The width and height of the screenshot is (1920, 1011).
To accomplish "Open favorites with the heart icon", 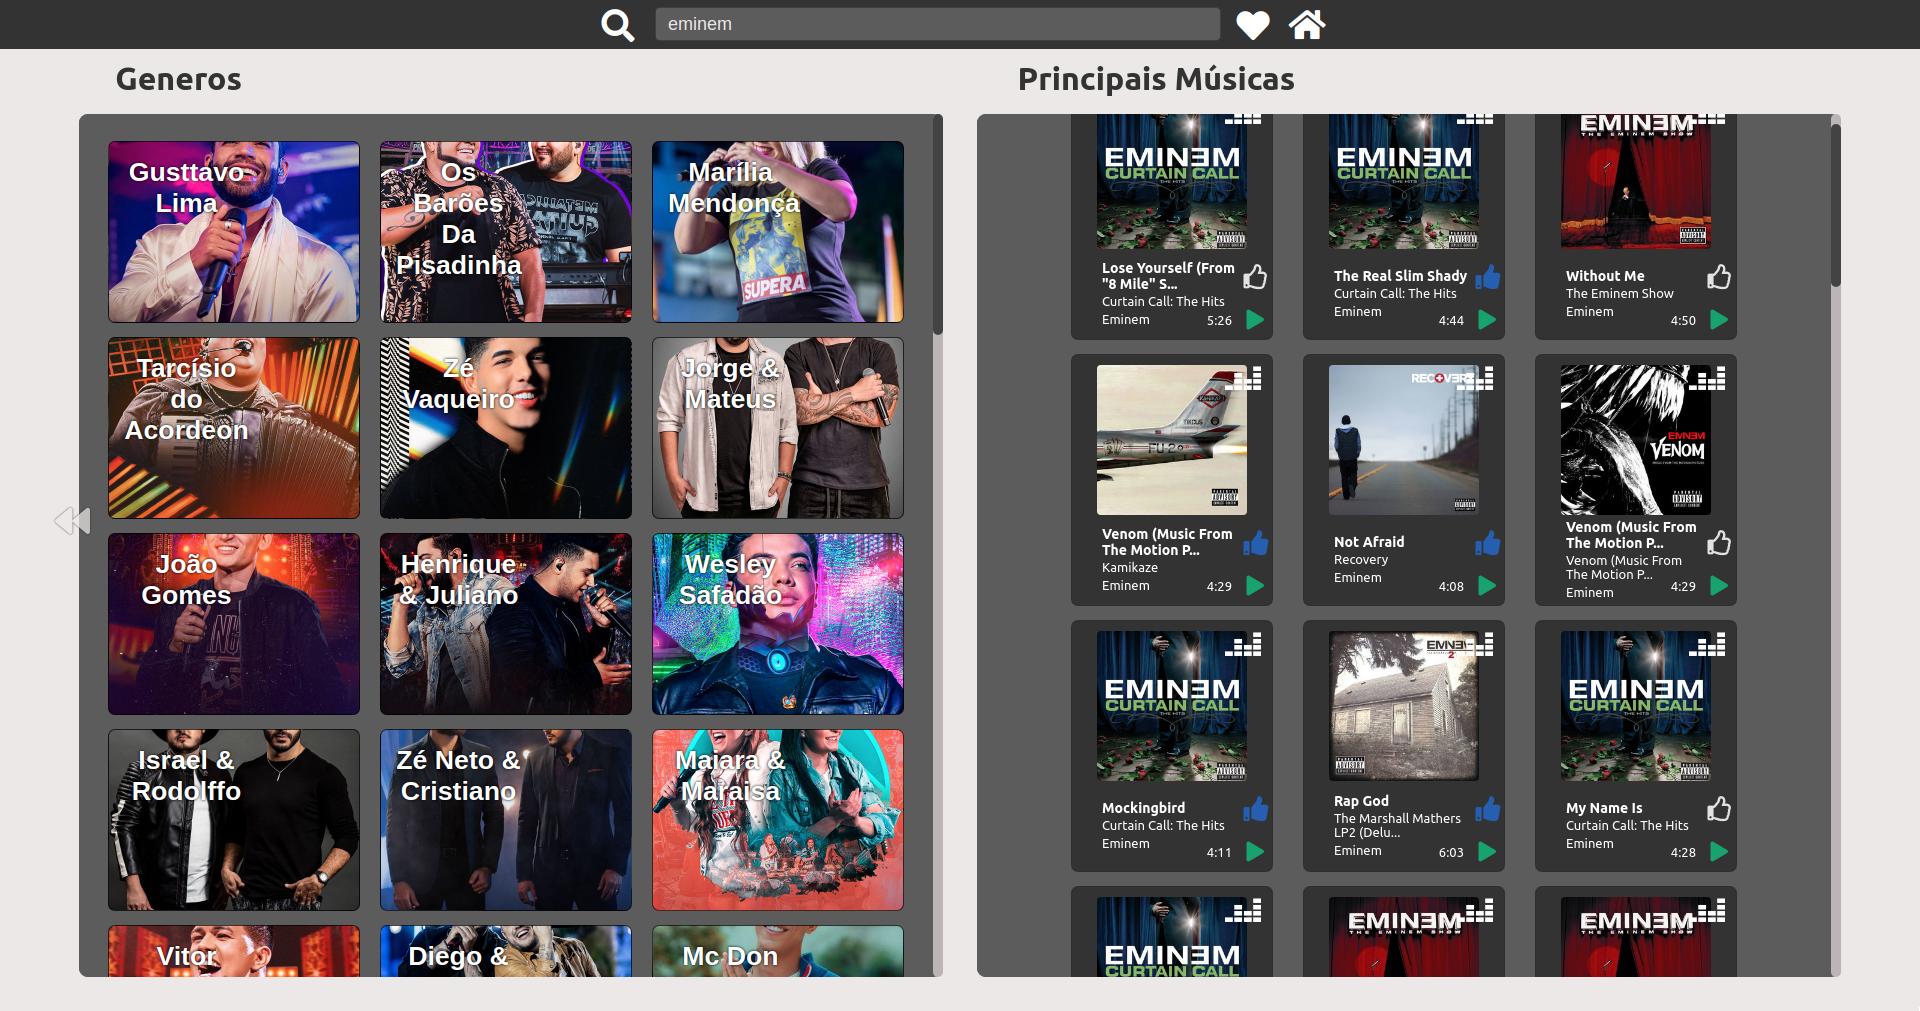I will (1253, 25).
